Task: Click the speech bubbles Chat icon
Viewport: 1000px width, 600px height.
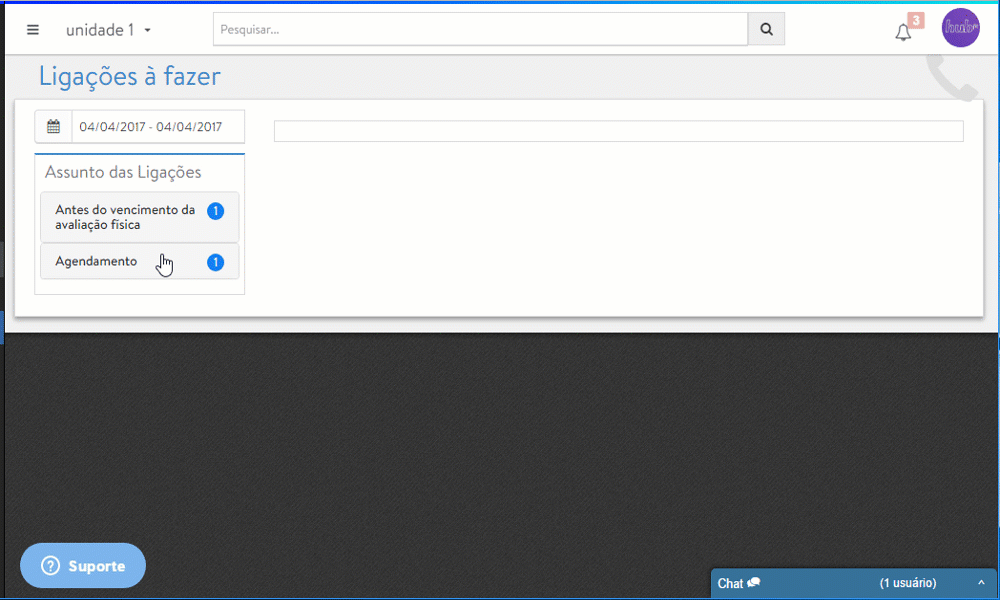Action: point(754,583)
